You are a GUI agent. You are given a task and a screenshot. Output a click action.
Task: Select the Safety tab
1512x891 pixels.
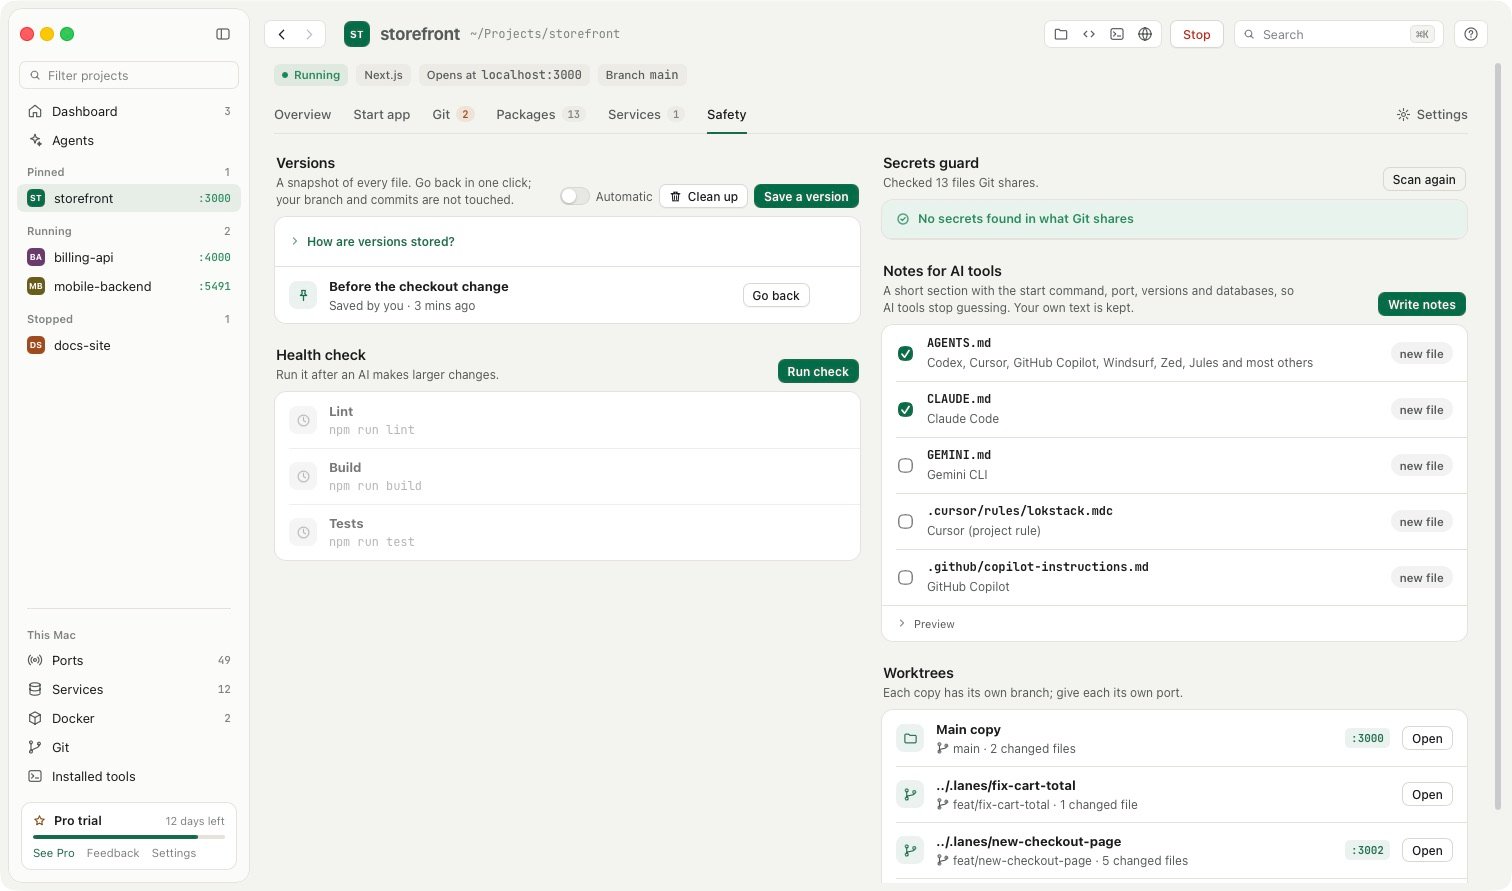click(x=726, y=115)
